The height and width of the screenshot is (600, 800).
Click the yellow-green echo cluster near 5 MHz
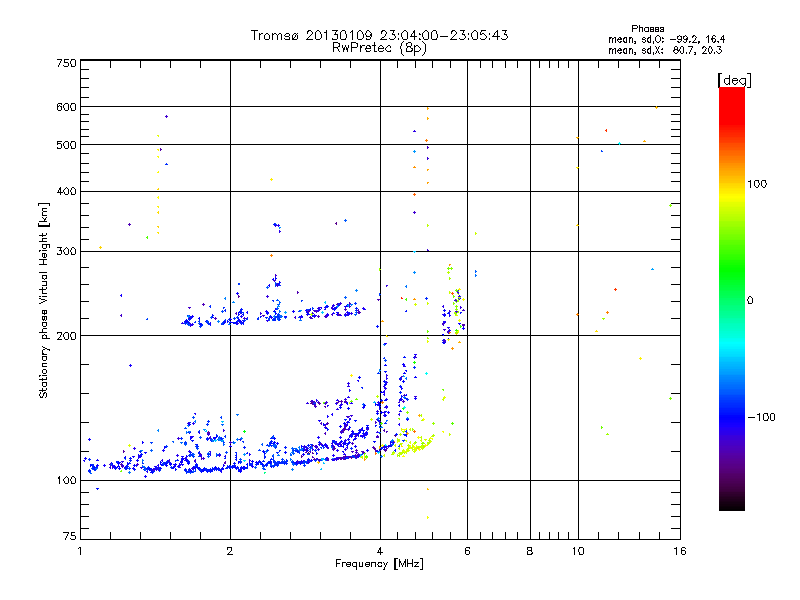pyautogui.click(x=413, y=445)
